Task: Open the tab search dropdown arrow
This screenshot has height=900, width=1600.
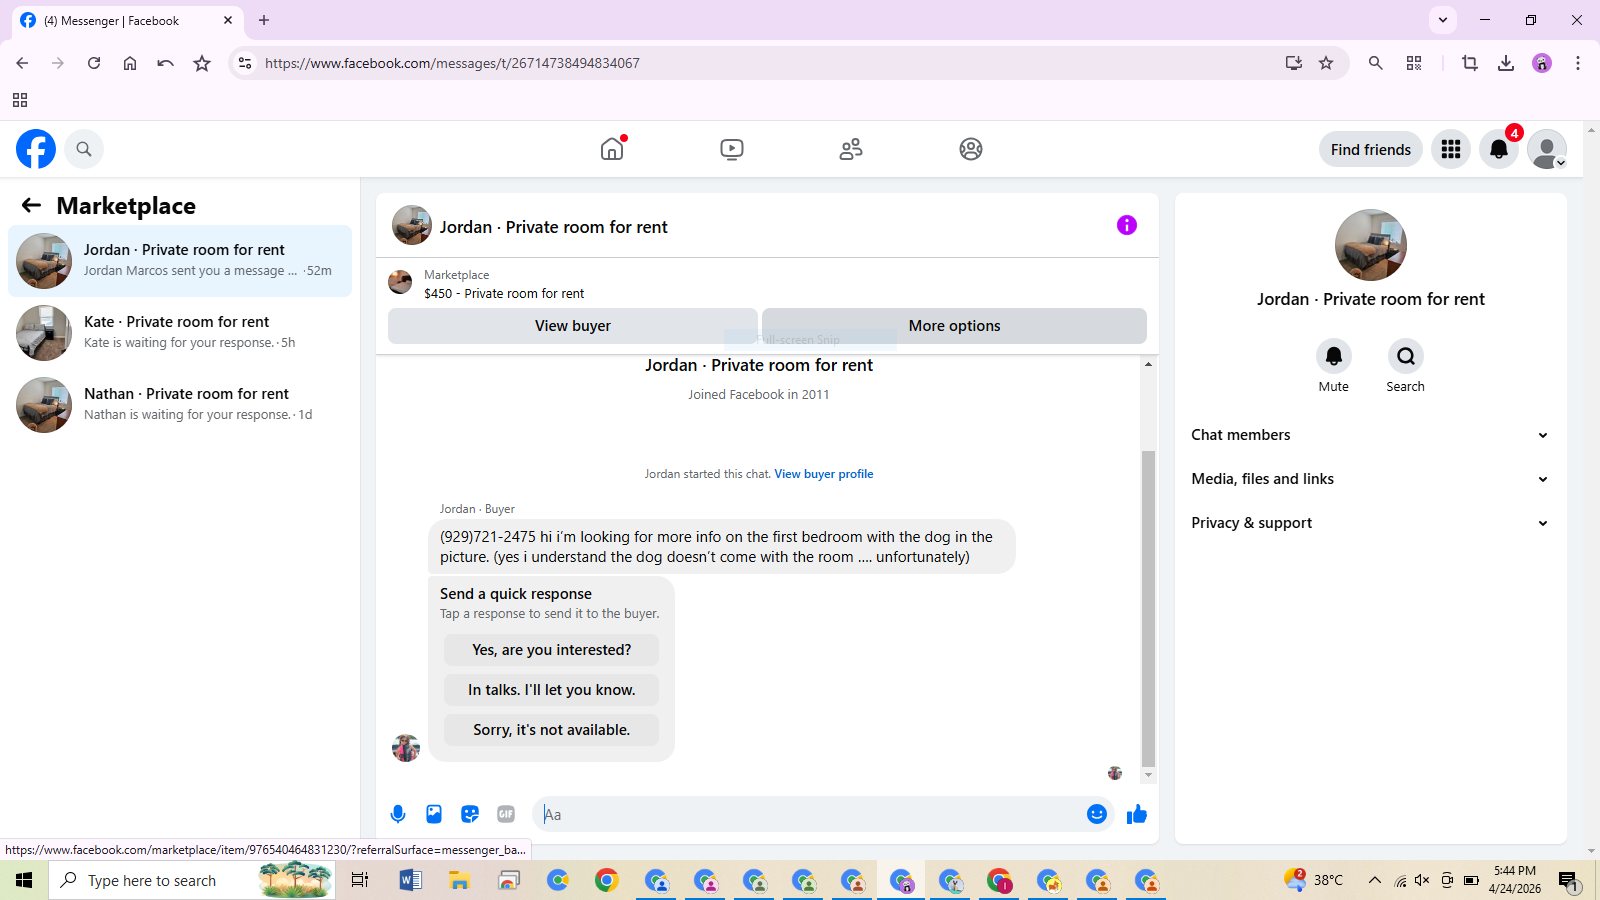Action: (x=1443, y=20)
